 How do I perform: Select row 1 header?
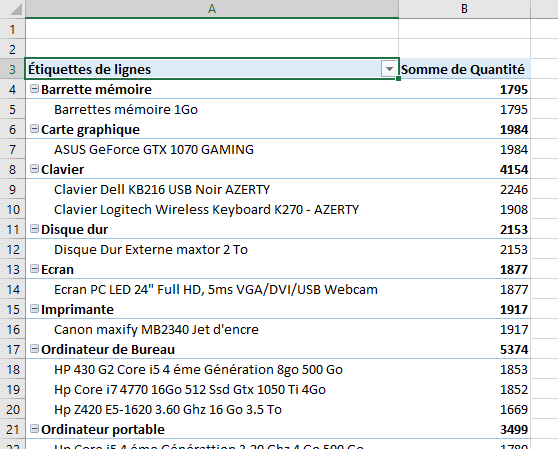pos(12,29)
